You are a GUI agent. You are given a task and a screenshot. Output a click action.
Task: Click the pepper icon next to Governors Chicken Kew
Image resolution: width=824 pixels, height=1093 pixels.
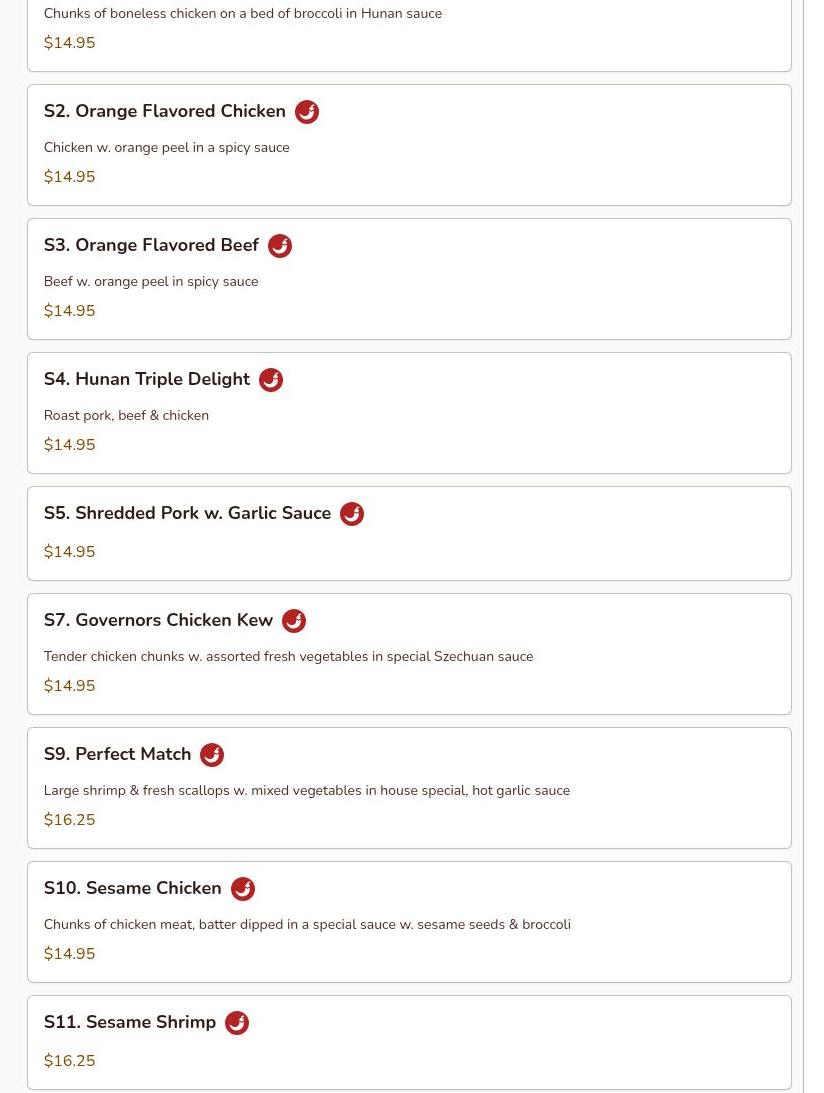(x=294, y=620)
